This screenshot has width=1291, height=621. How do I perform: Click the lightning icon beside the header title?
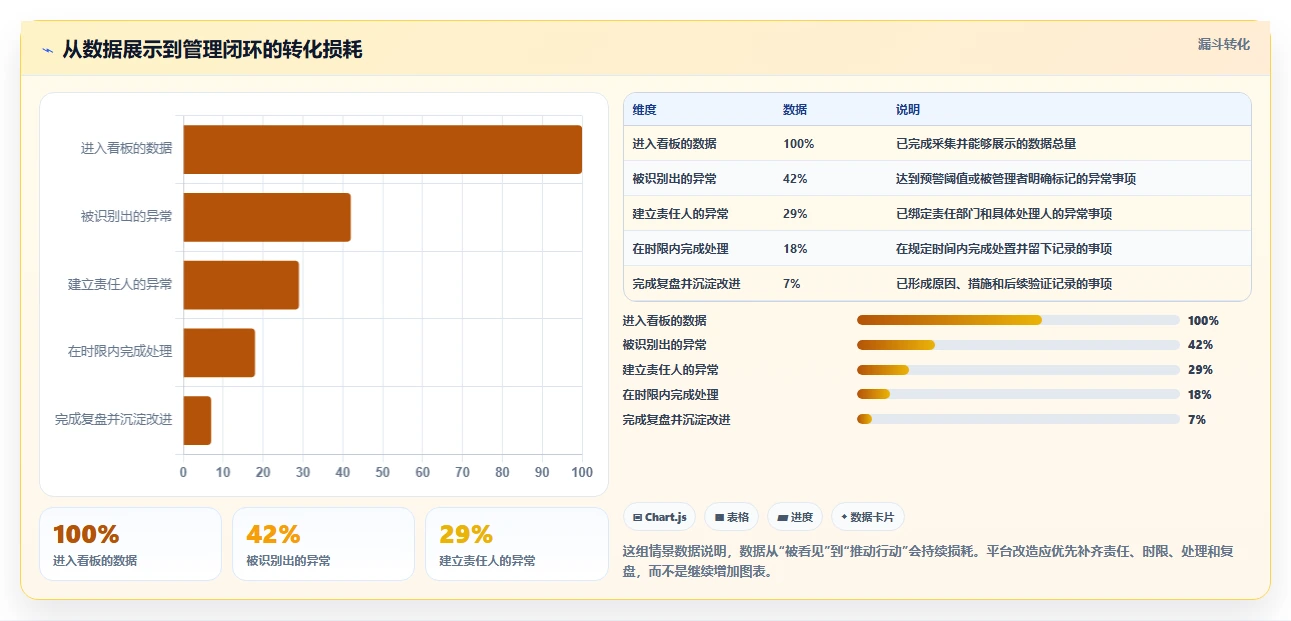coord(47,50)
